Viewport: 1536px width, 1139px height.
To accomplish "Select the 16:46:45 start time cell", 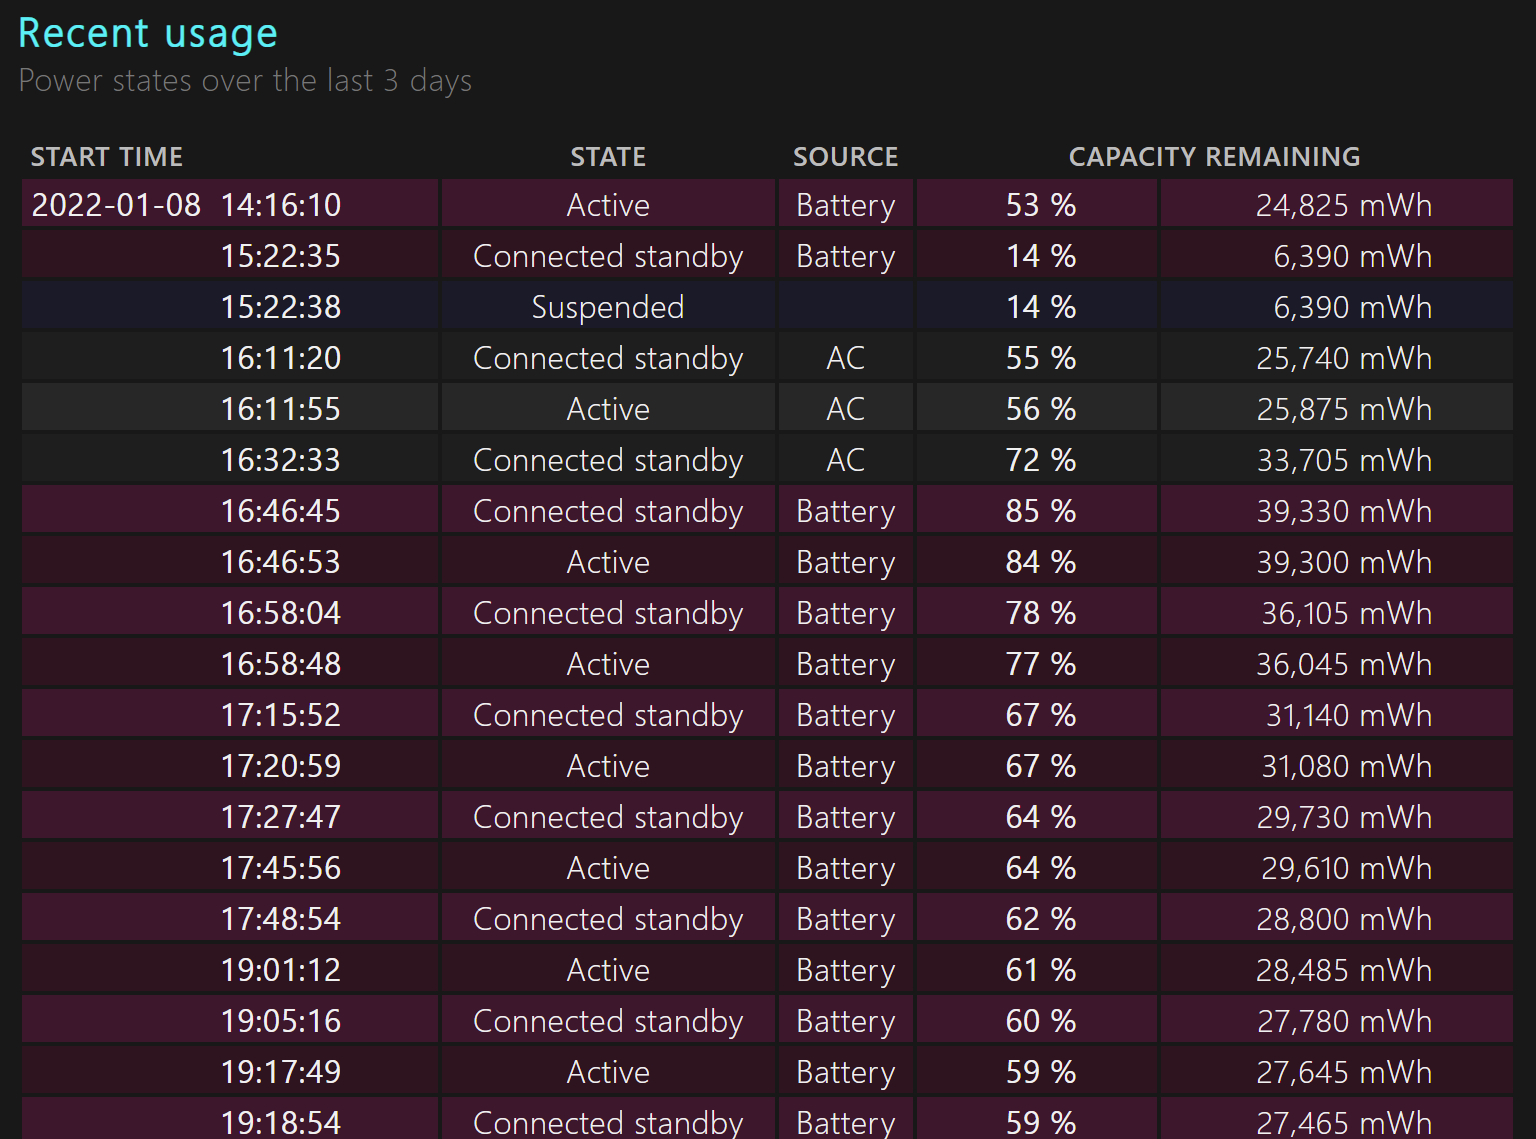I will coord(230,510).
